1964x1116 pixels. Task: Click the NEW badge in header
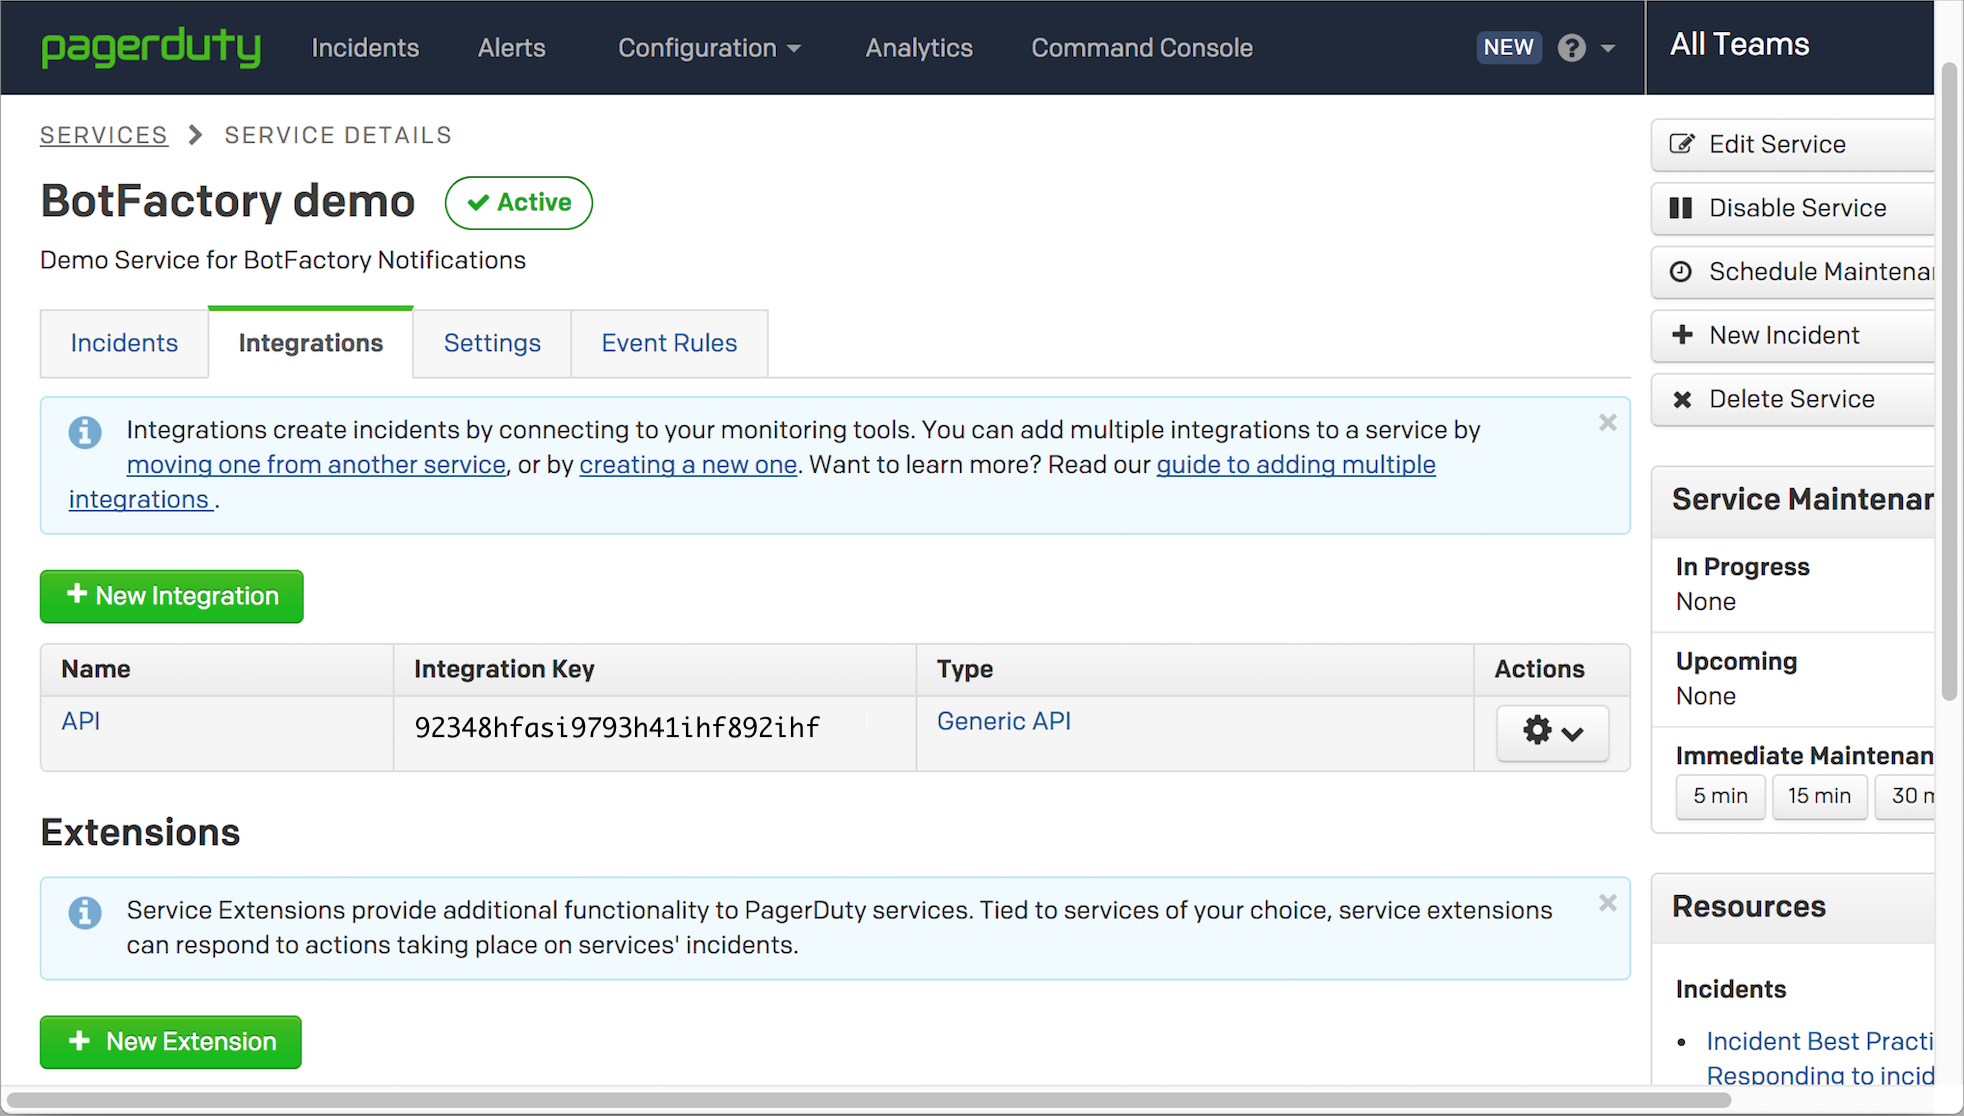point(1508,47)
